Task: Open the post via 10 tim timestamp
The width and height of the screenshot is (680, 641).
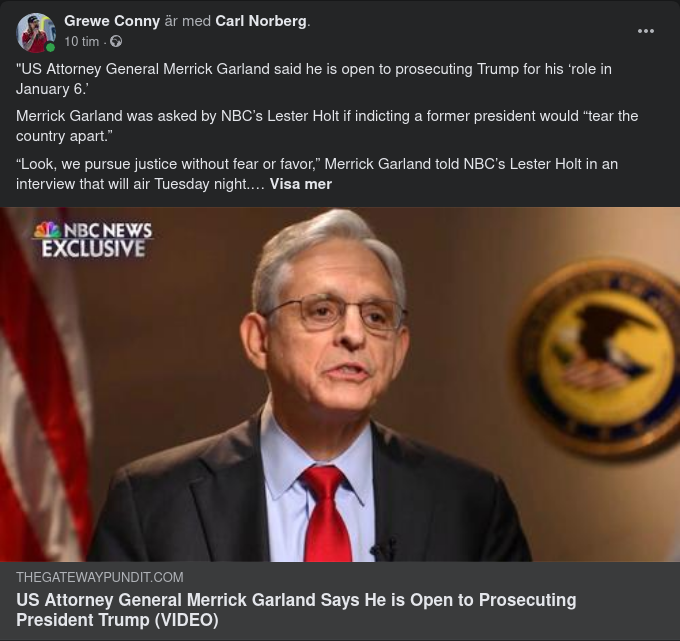Action: [x=82, y=41]
